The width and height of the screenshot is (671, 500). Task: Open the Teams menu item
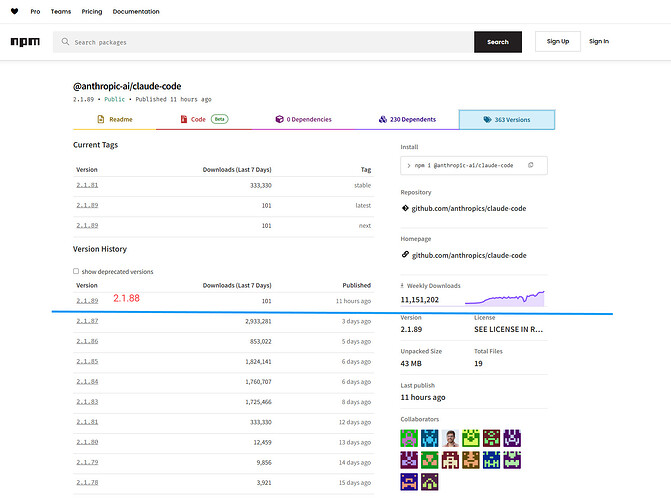61,12
